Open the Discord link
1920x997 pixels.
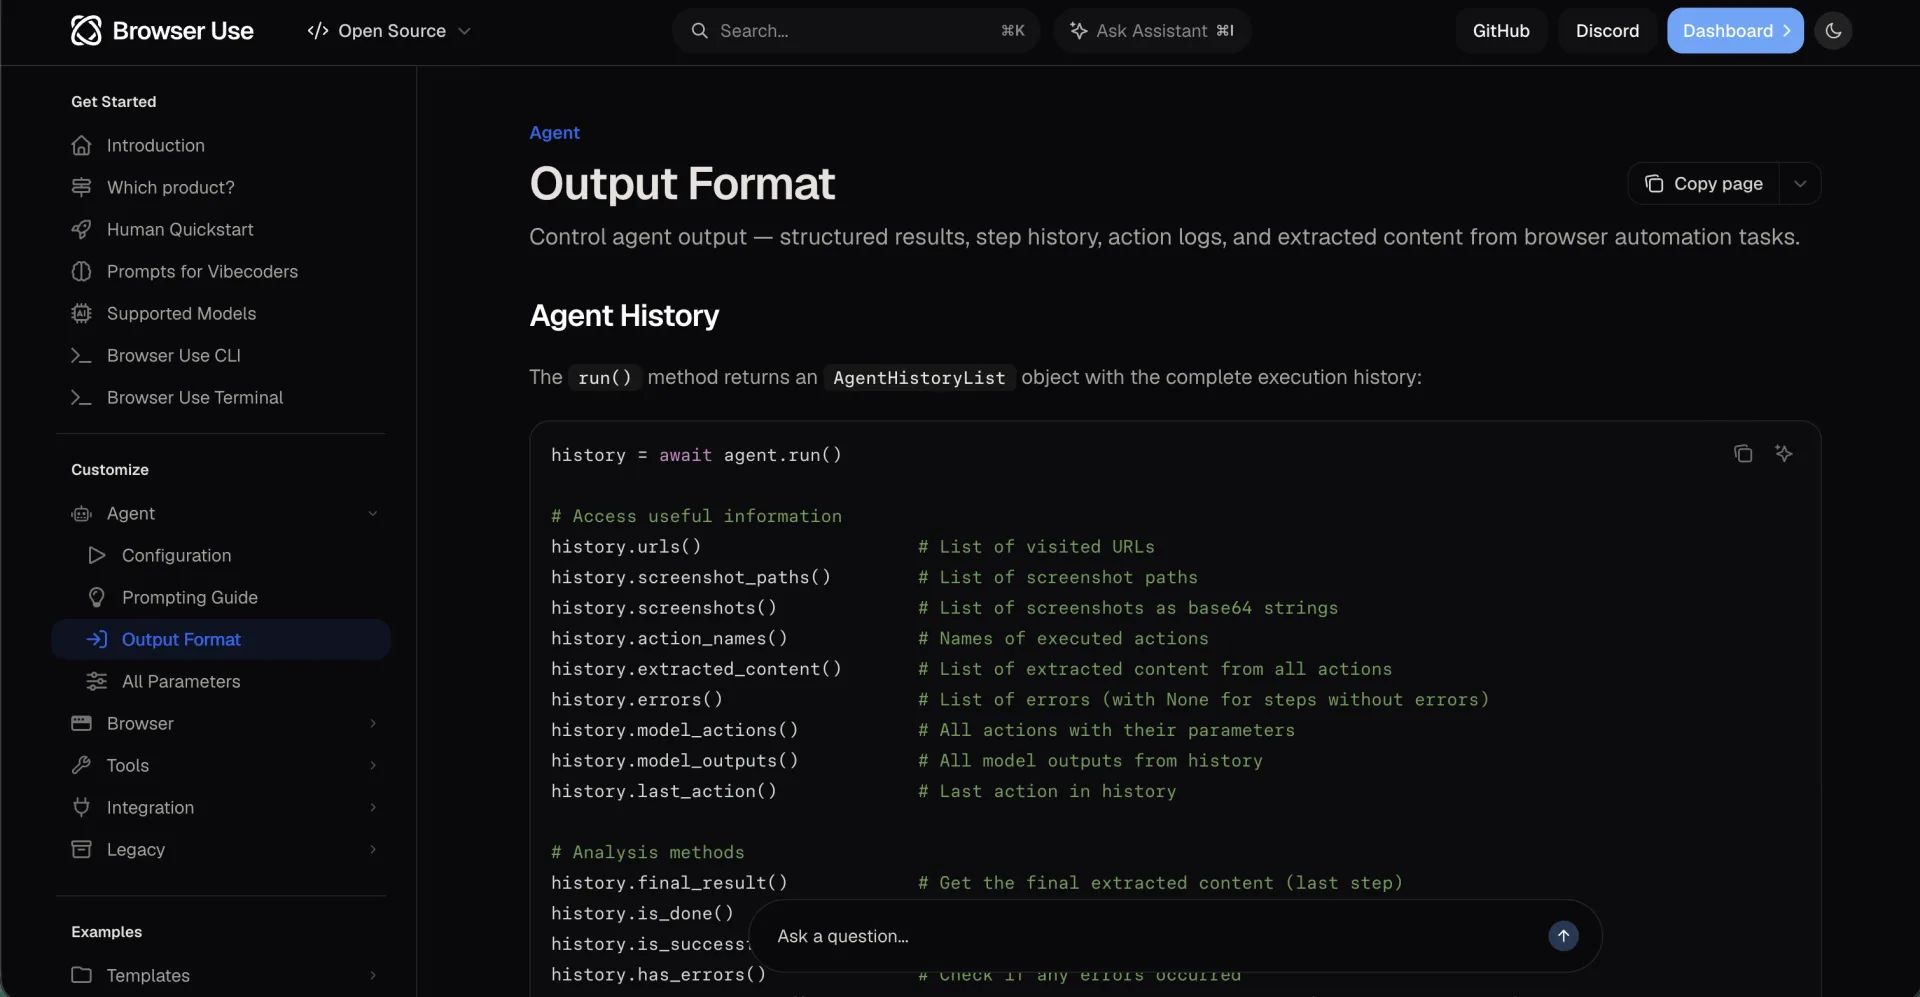(1607, 31)
